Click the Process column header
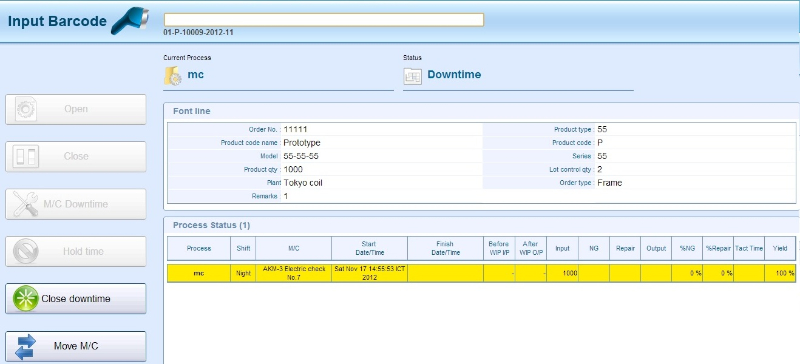 tap(199, 249)
